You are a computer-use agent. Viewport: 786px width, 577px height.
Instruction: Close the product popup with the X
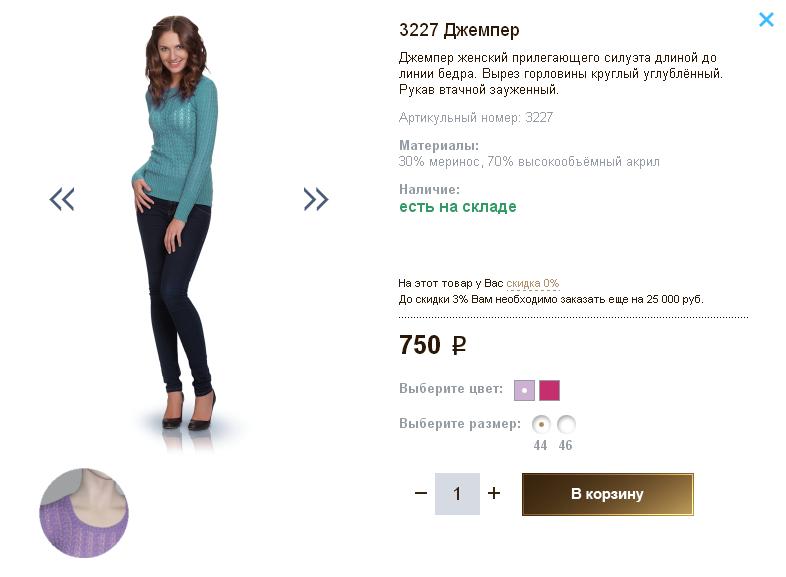[766, 19]
